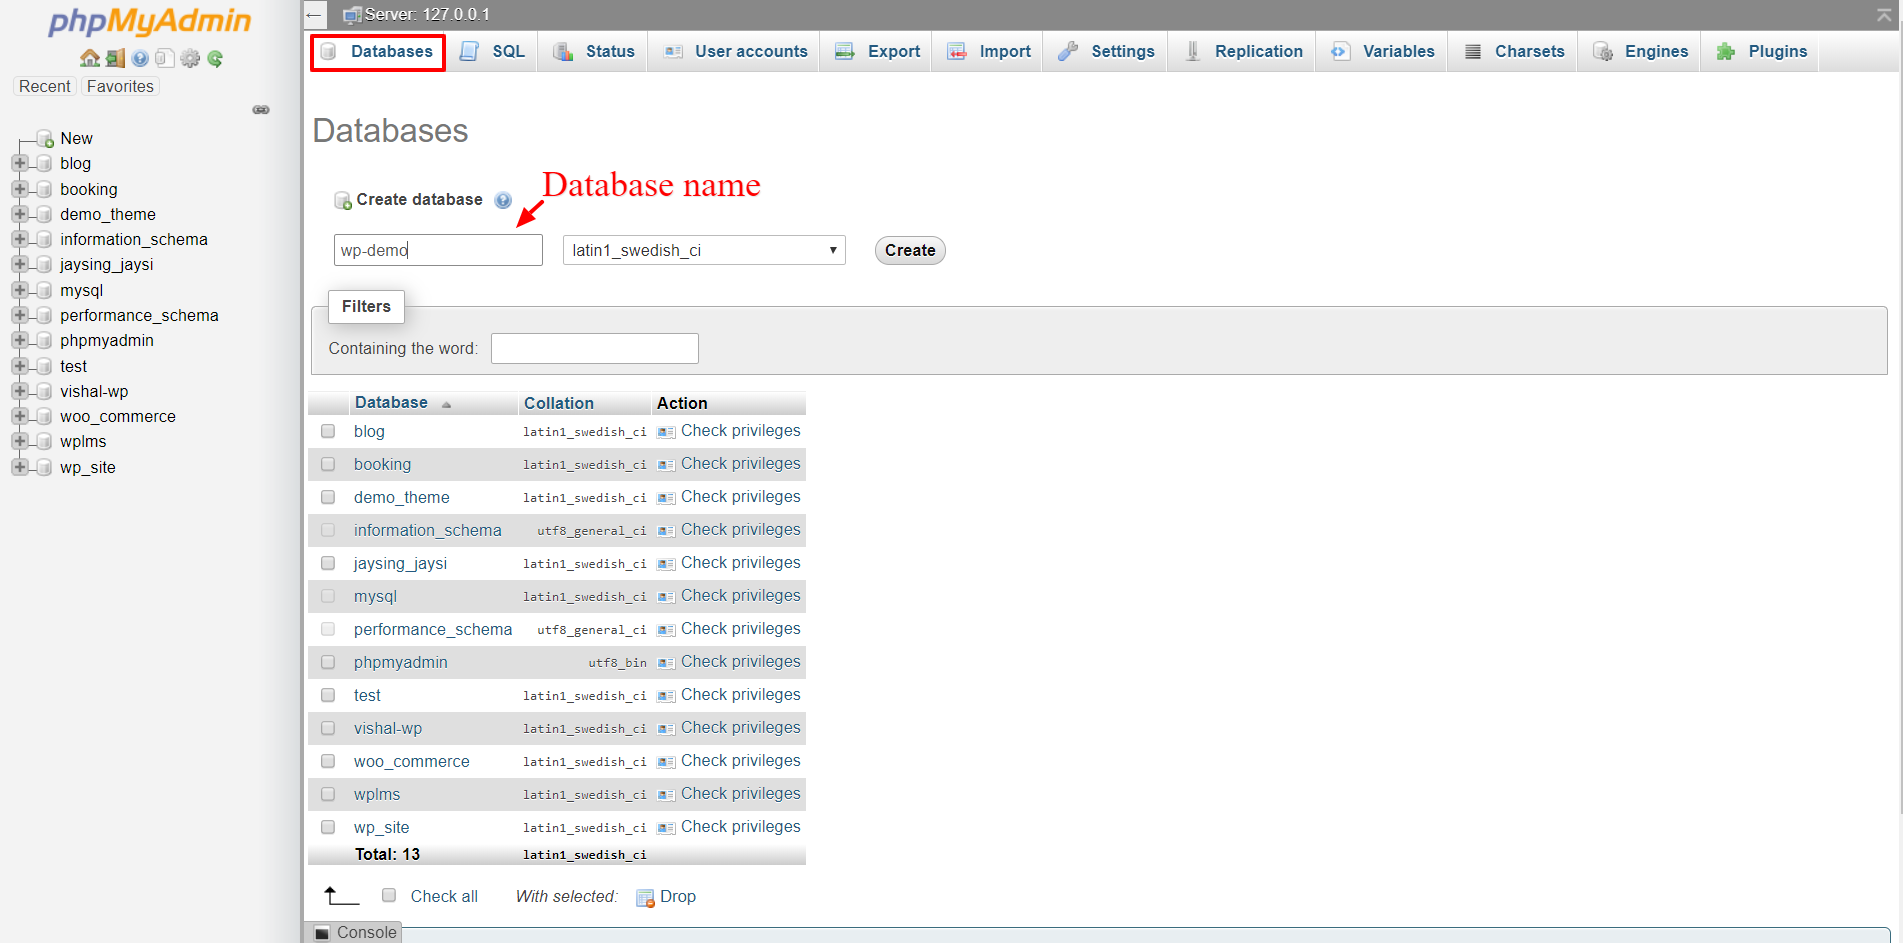The width and height of the screenshot is (1903, 943).
Task: Switch to the Status tab
Action: coord(594,52)
